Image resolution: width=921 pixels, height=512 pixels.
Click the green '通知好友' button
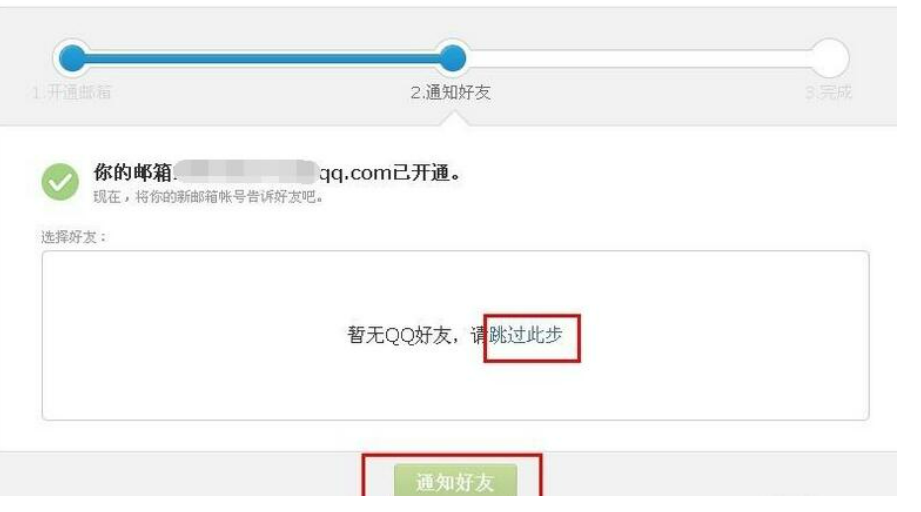pyautogui.click(x=455, y=480)
